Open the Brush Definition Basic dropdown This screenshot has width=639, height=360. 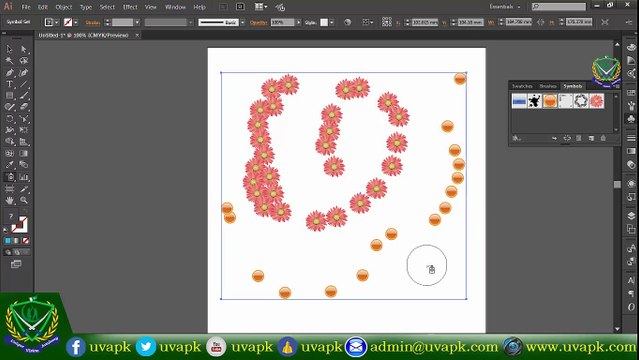(243, 22)
